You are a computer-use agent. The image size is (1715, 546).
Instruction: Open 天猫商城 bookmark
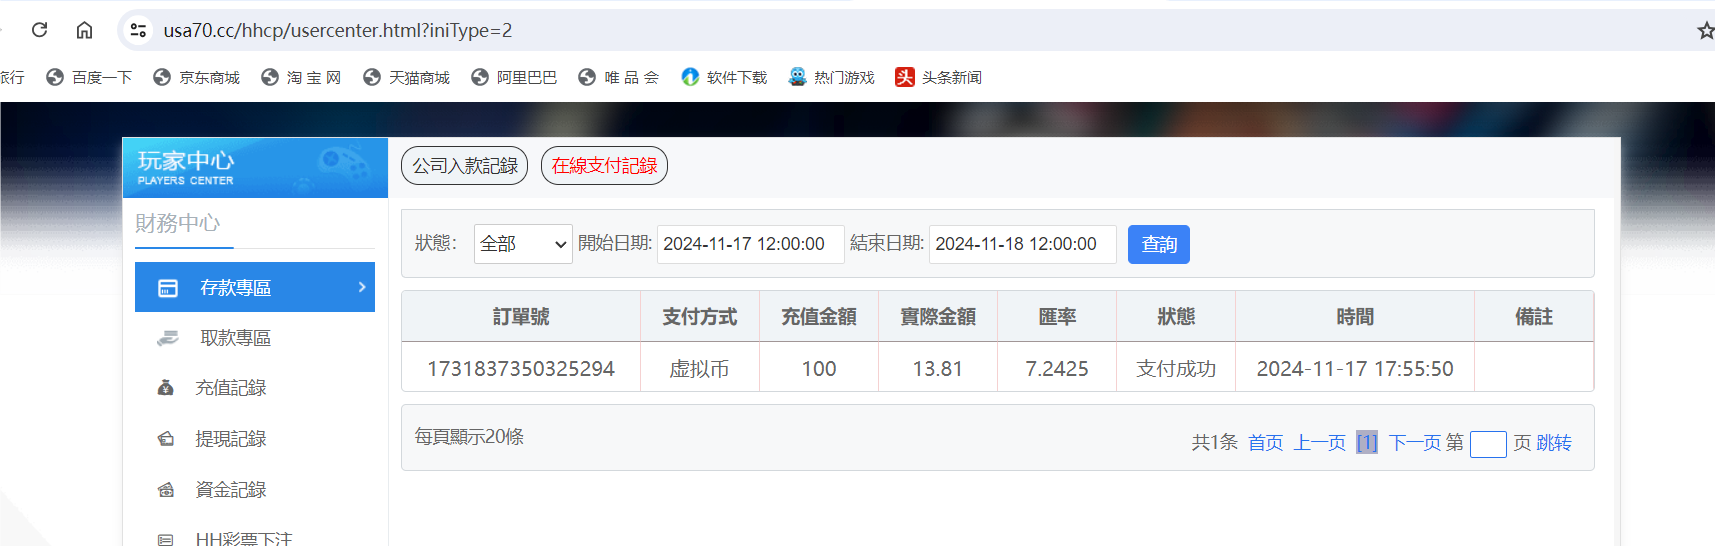click(406, 77)
